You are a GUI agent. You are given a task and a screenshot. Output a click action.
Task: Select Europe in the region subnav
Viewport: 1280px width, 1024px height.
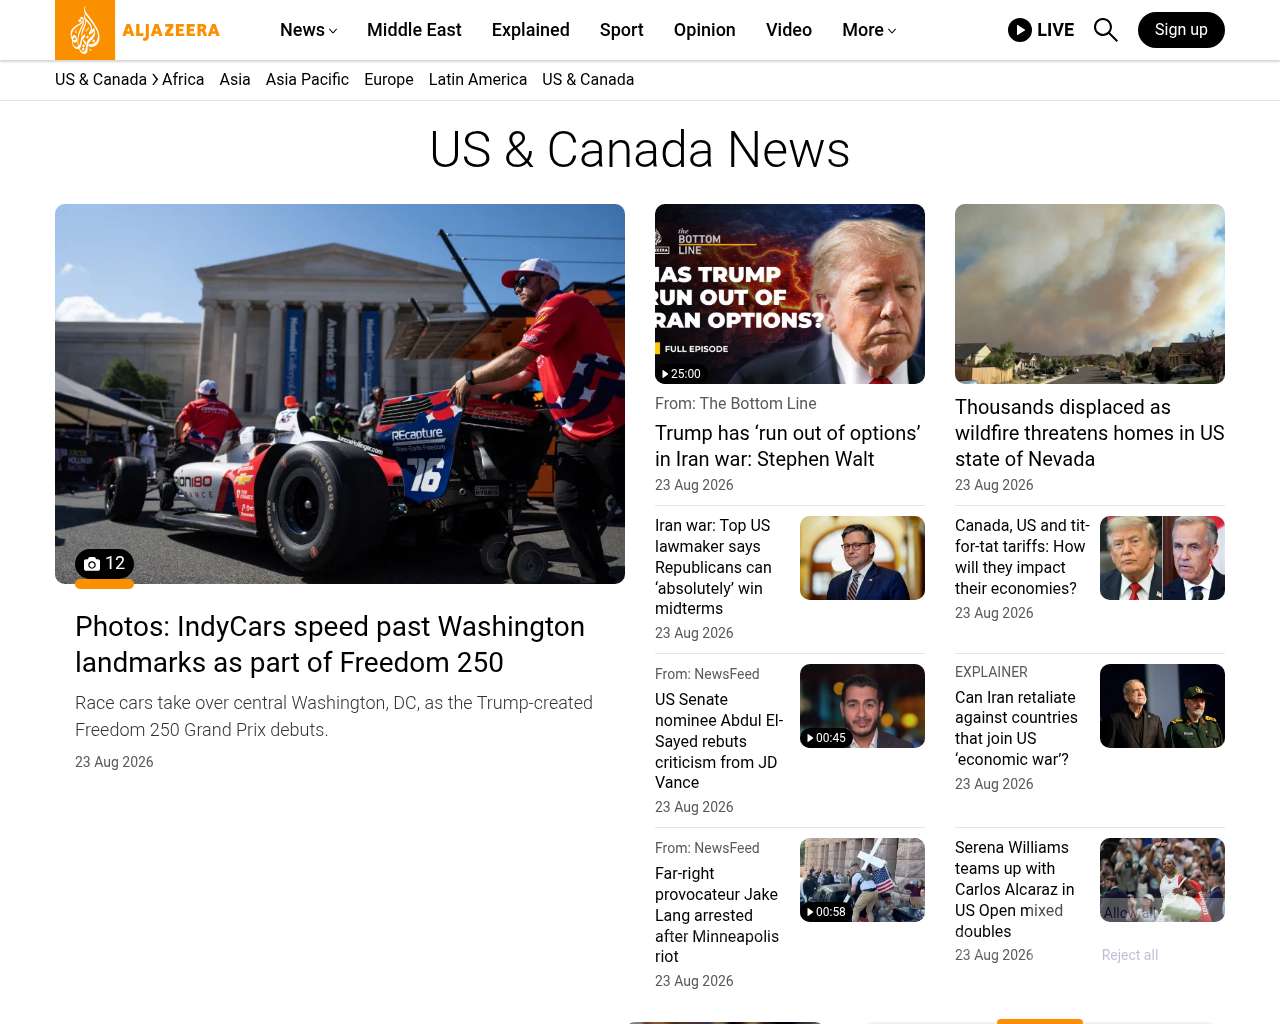(389, 80)
